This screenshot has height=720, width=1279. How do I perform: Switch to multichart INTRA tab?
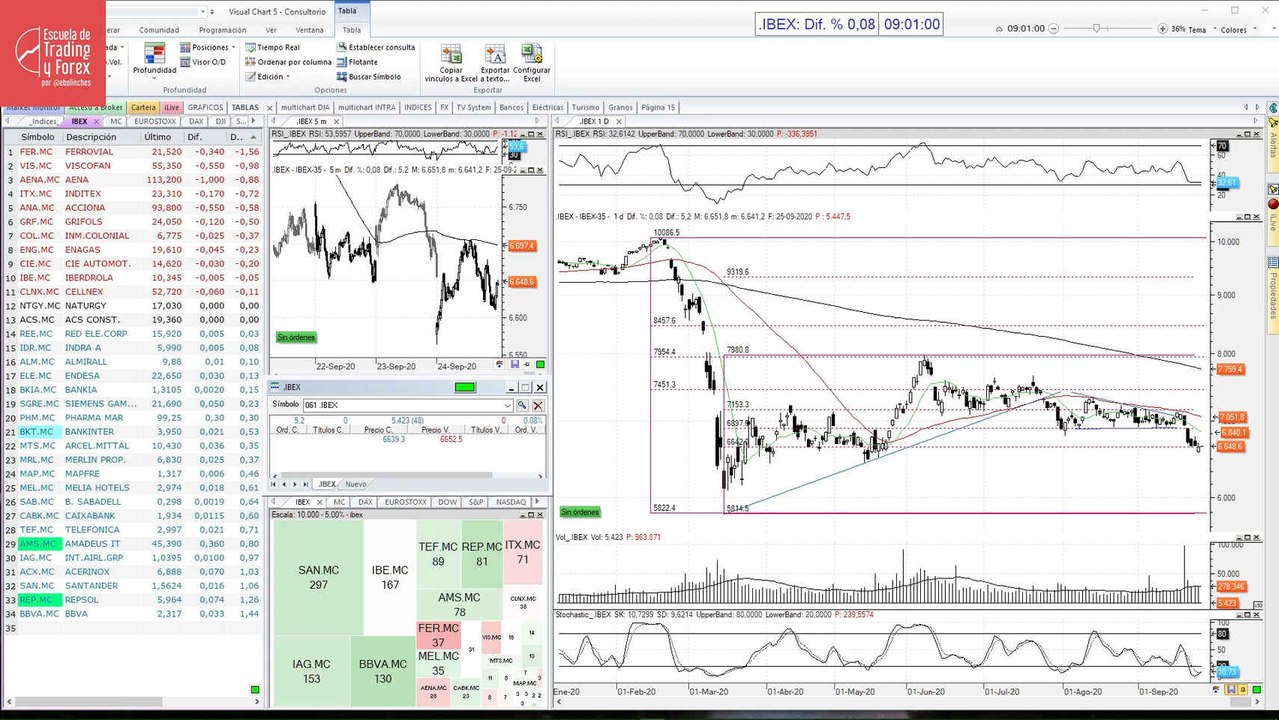[367, 107]
